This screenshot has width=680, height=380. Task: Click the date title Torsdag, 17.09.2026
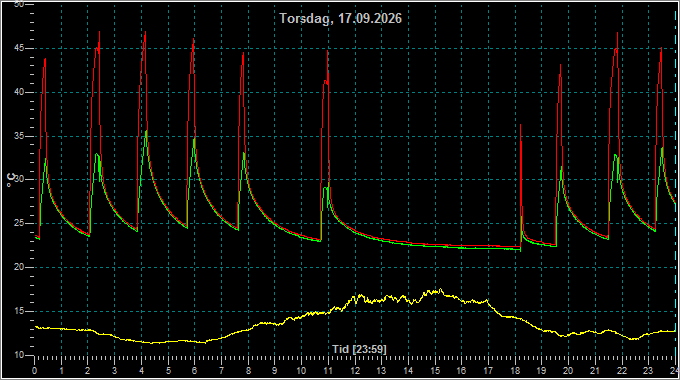(340, 19)
